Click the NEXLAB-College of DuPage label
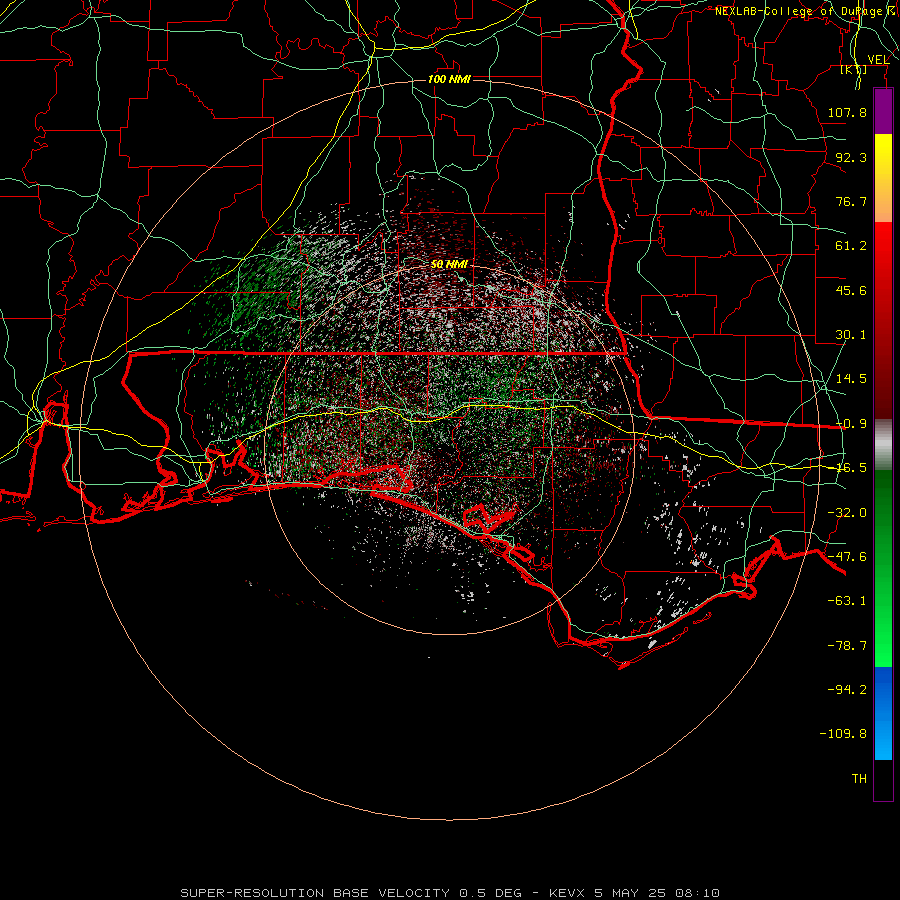Viewport: 900px width, 900px height. [x=806, y=11]
